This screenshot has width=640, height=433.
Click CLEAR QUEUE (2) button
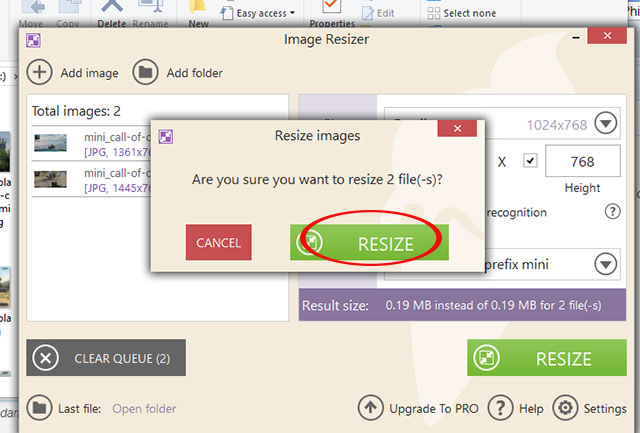click(106, 358)
